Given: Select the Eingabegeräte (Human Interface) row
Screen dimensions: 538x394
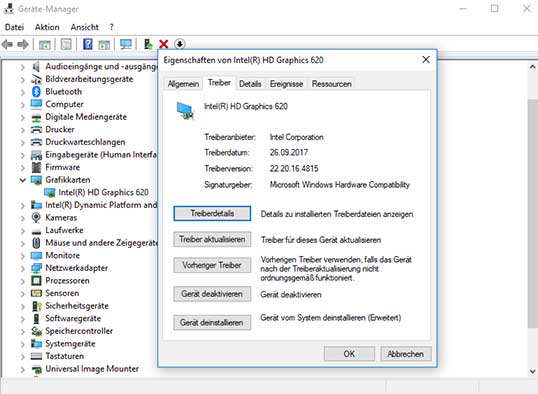Looking at the screenshot, I should click(101, 155).
